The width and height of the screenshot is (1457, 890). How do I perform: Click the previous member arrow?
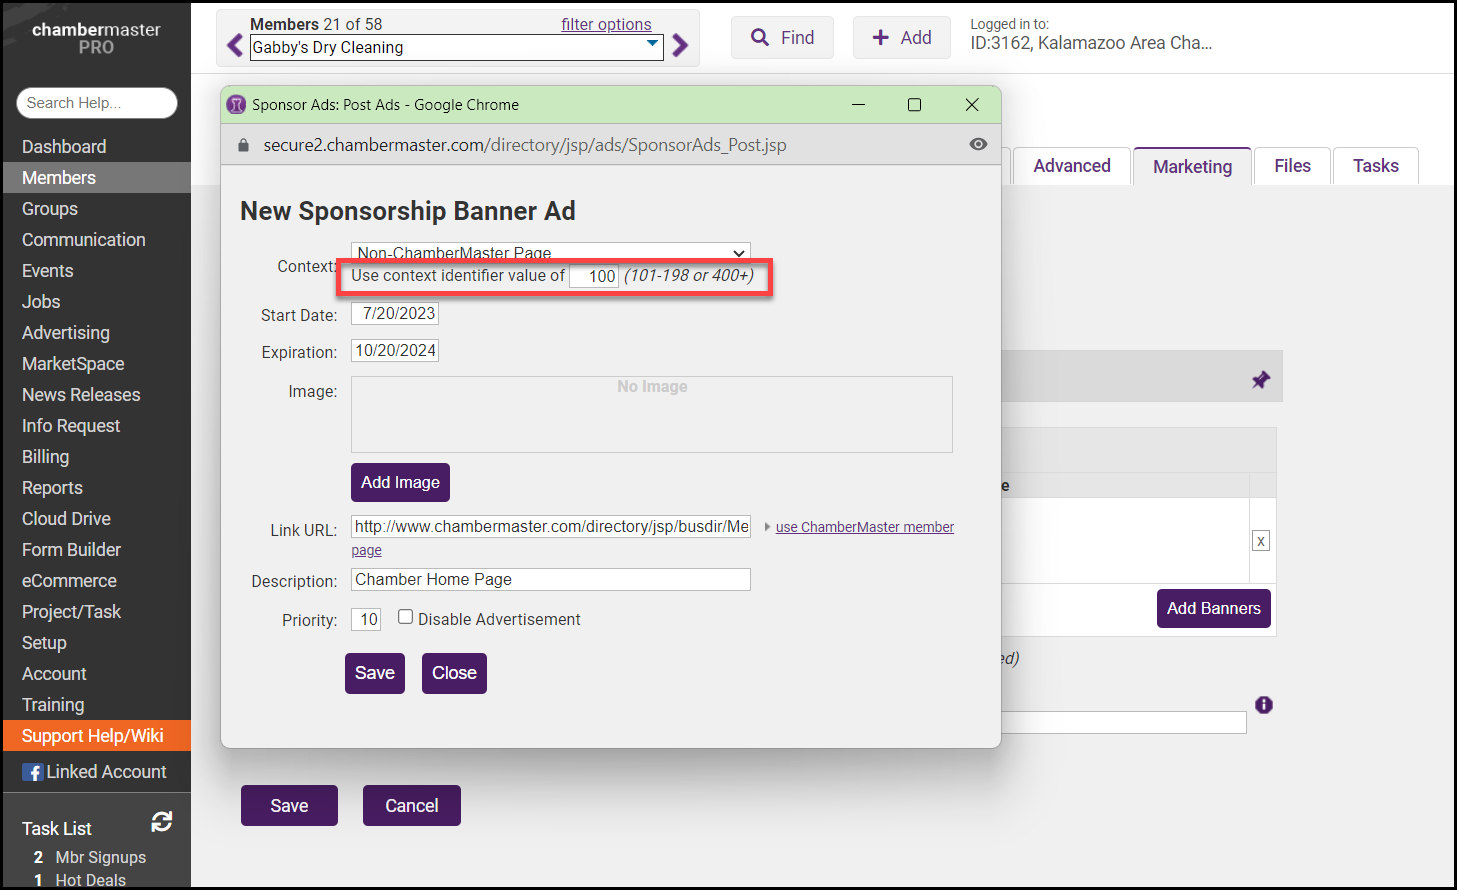235,46
